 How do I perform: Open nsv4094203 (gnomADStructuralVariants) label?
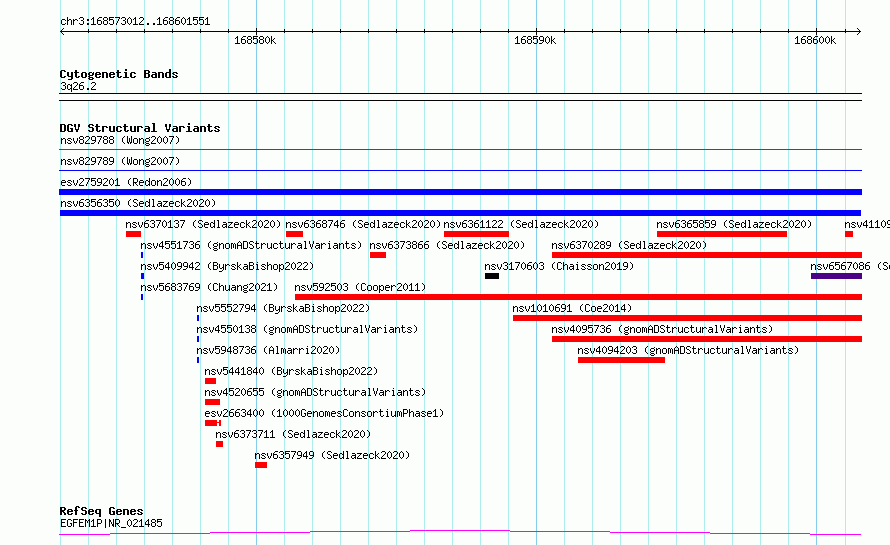(x=688, y=350)
